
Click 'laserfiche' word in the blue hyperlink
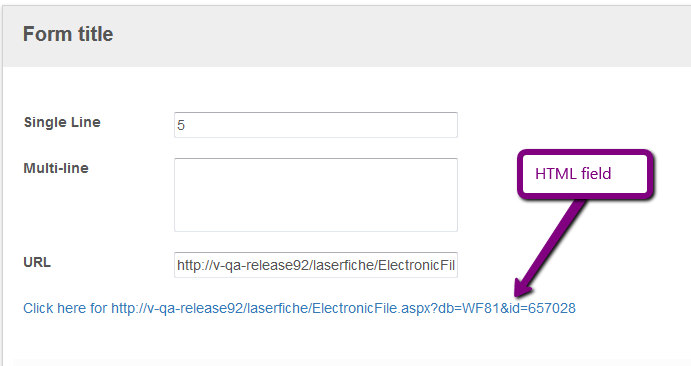(277, 308)
